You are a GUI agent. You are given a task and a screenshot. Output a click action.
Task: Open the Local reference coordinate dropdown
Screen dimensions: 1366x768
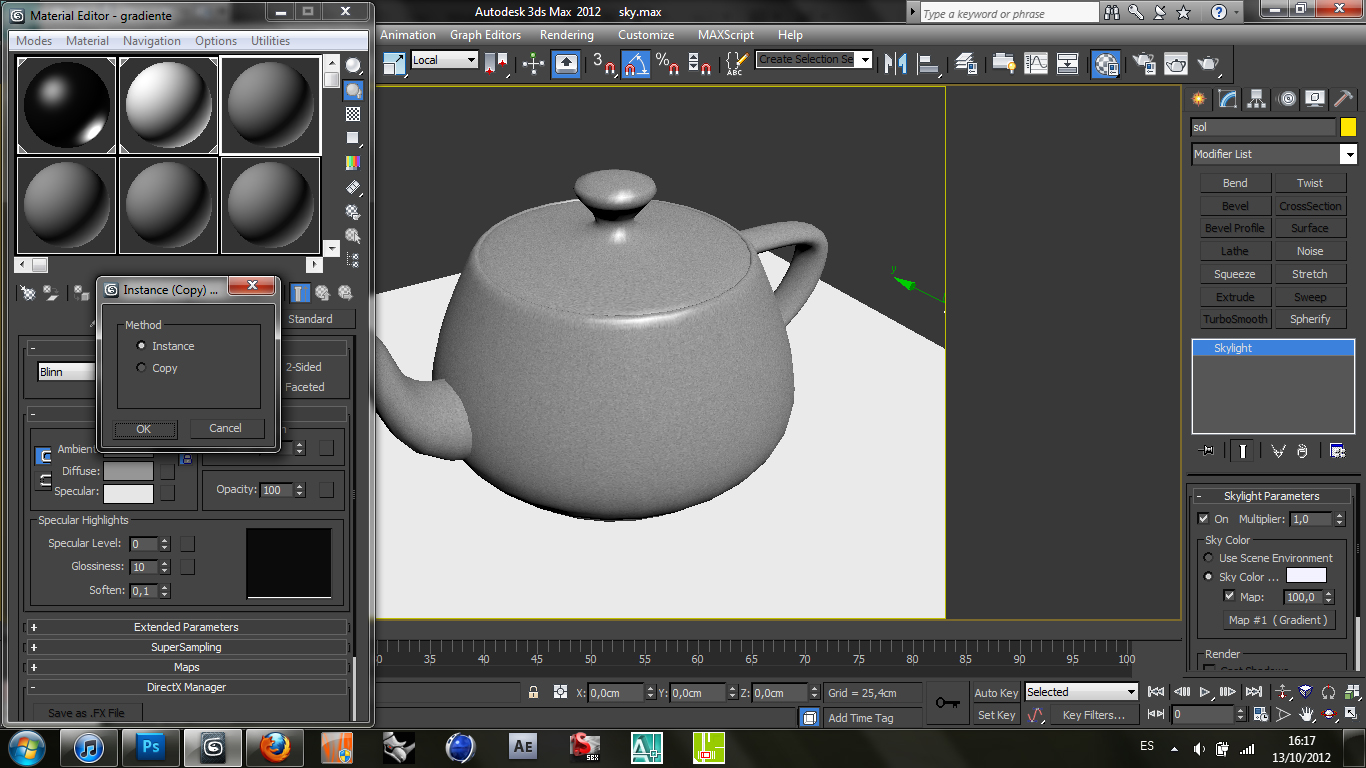(x=445, y=60)
